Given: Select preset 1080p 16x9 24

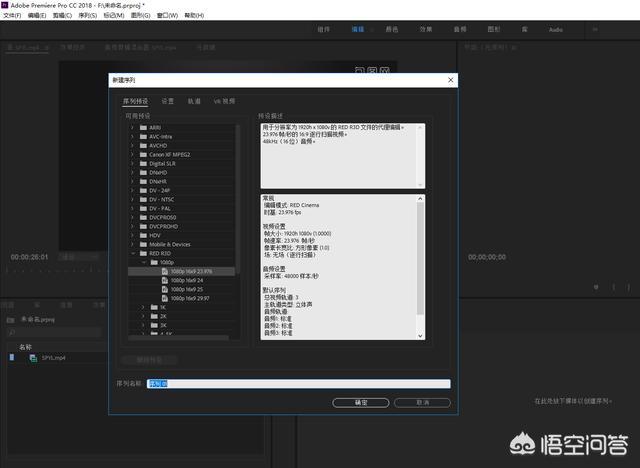Looking at the screenshot, I should (187, 280).
